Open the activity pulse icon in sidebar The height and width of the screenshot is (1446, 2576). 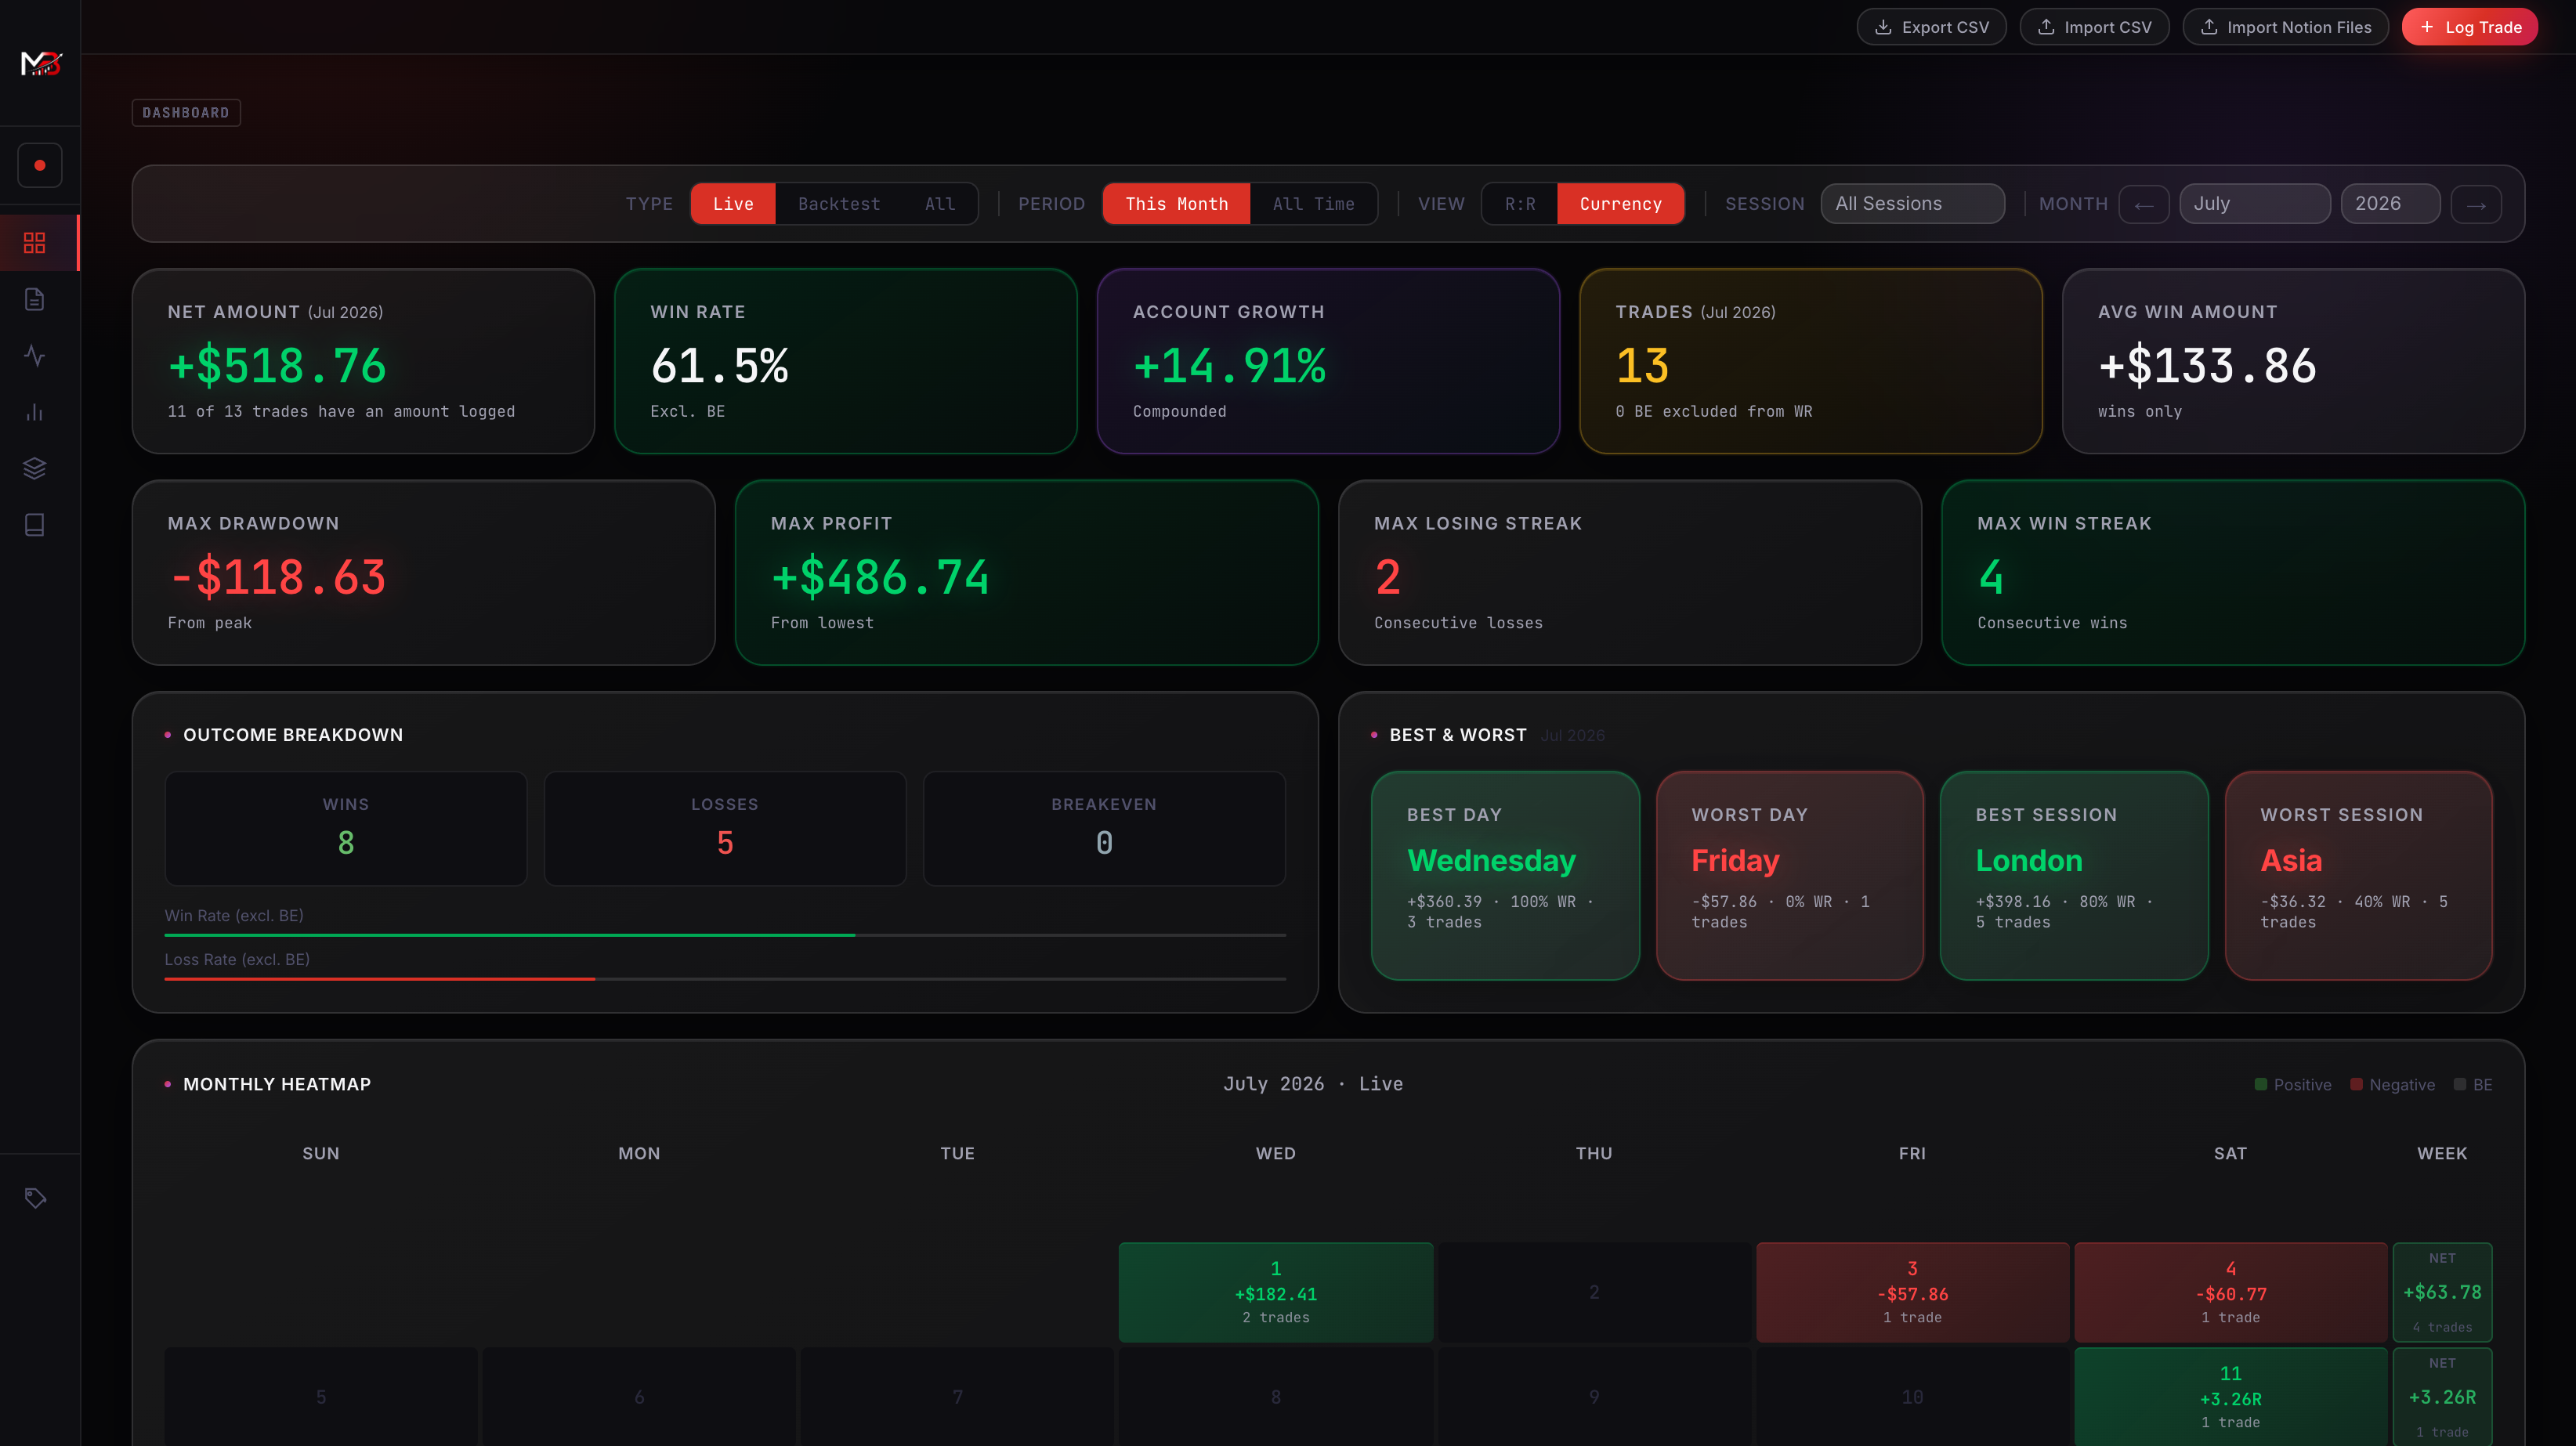pos(35,355)
